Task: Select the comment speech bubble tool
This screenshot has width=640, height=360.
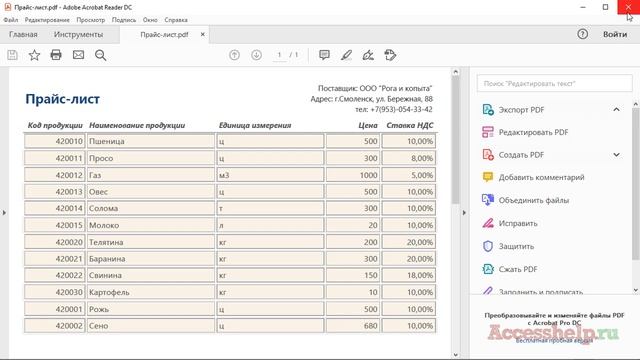Action: 324,55
